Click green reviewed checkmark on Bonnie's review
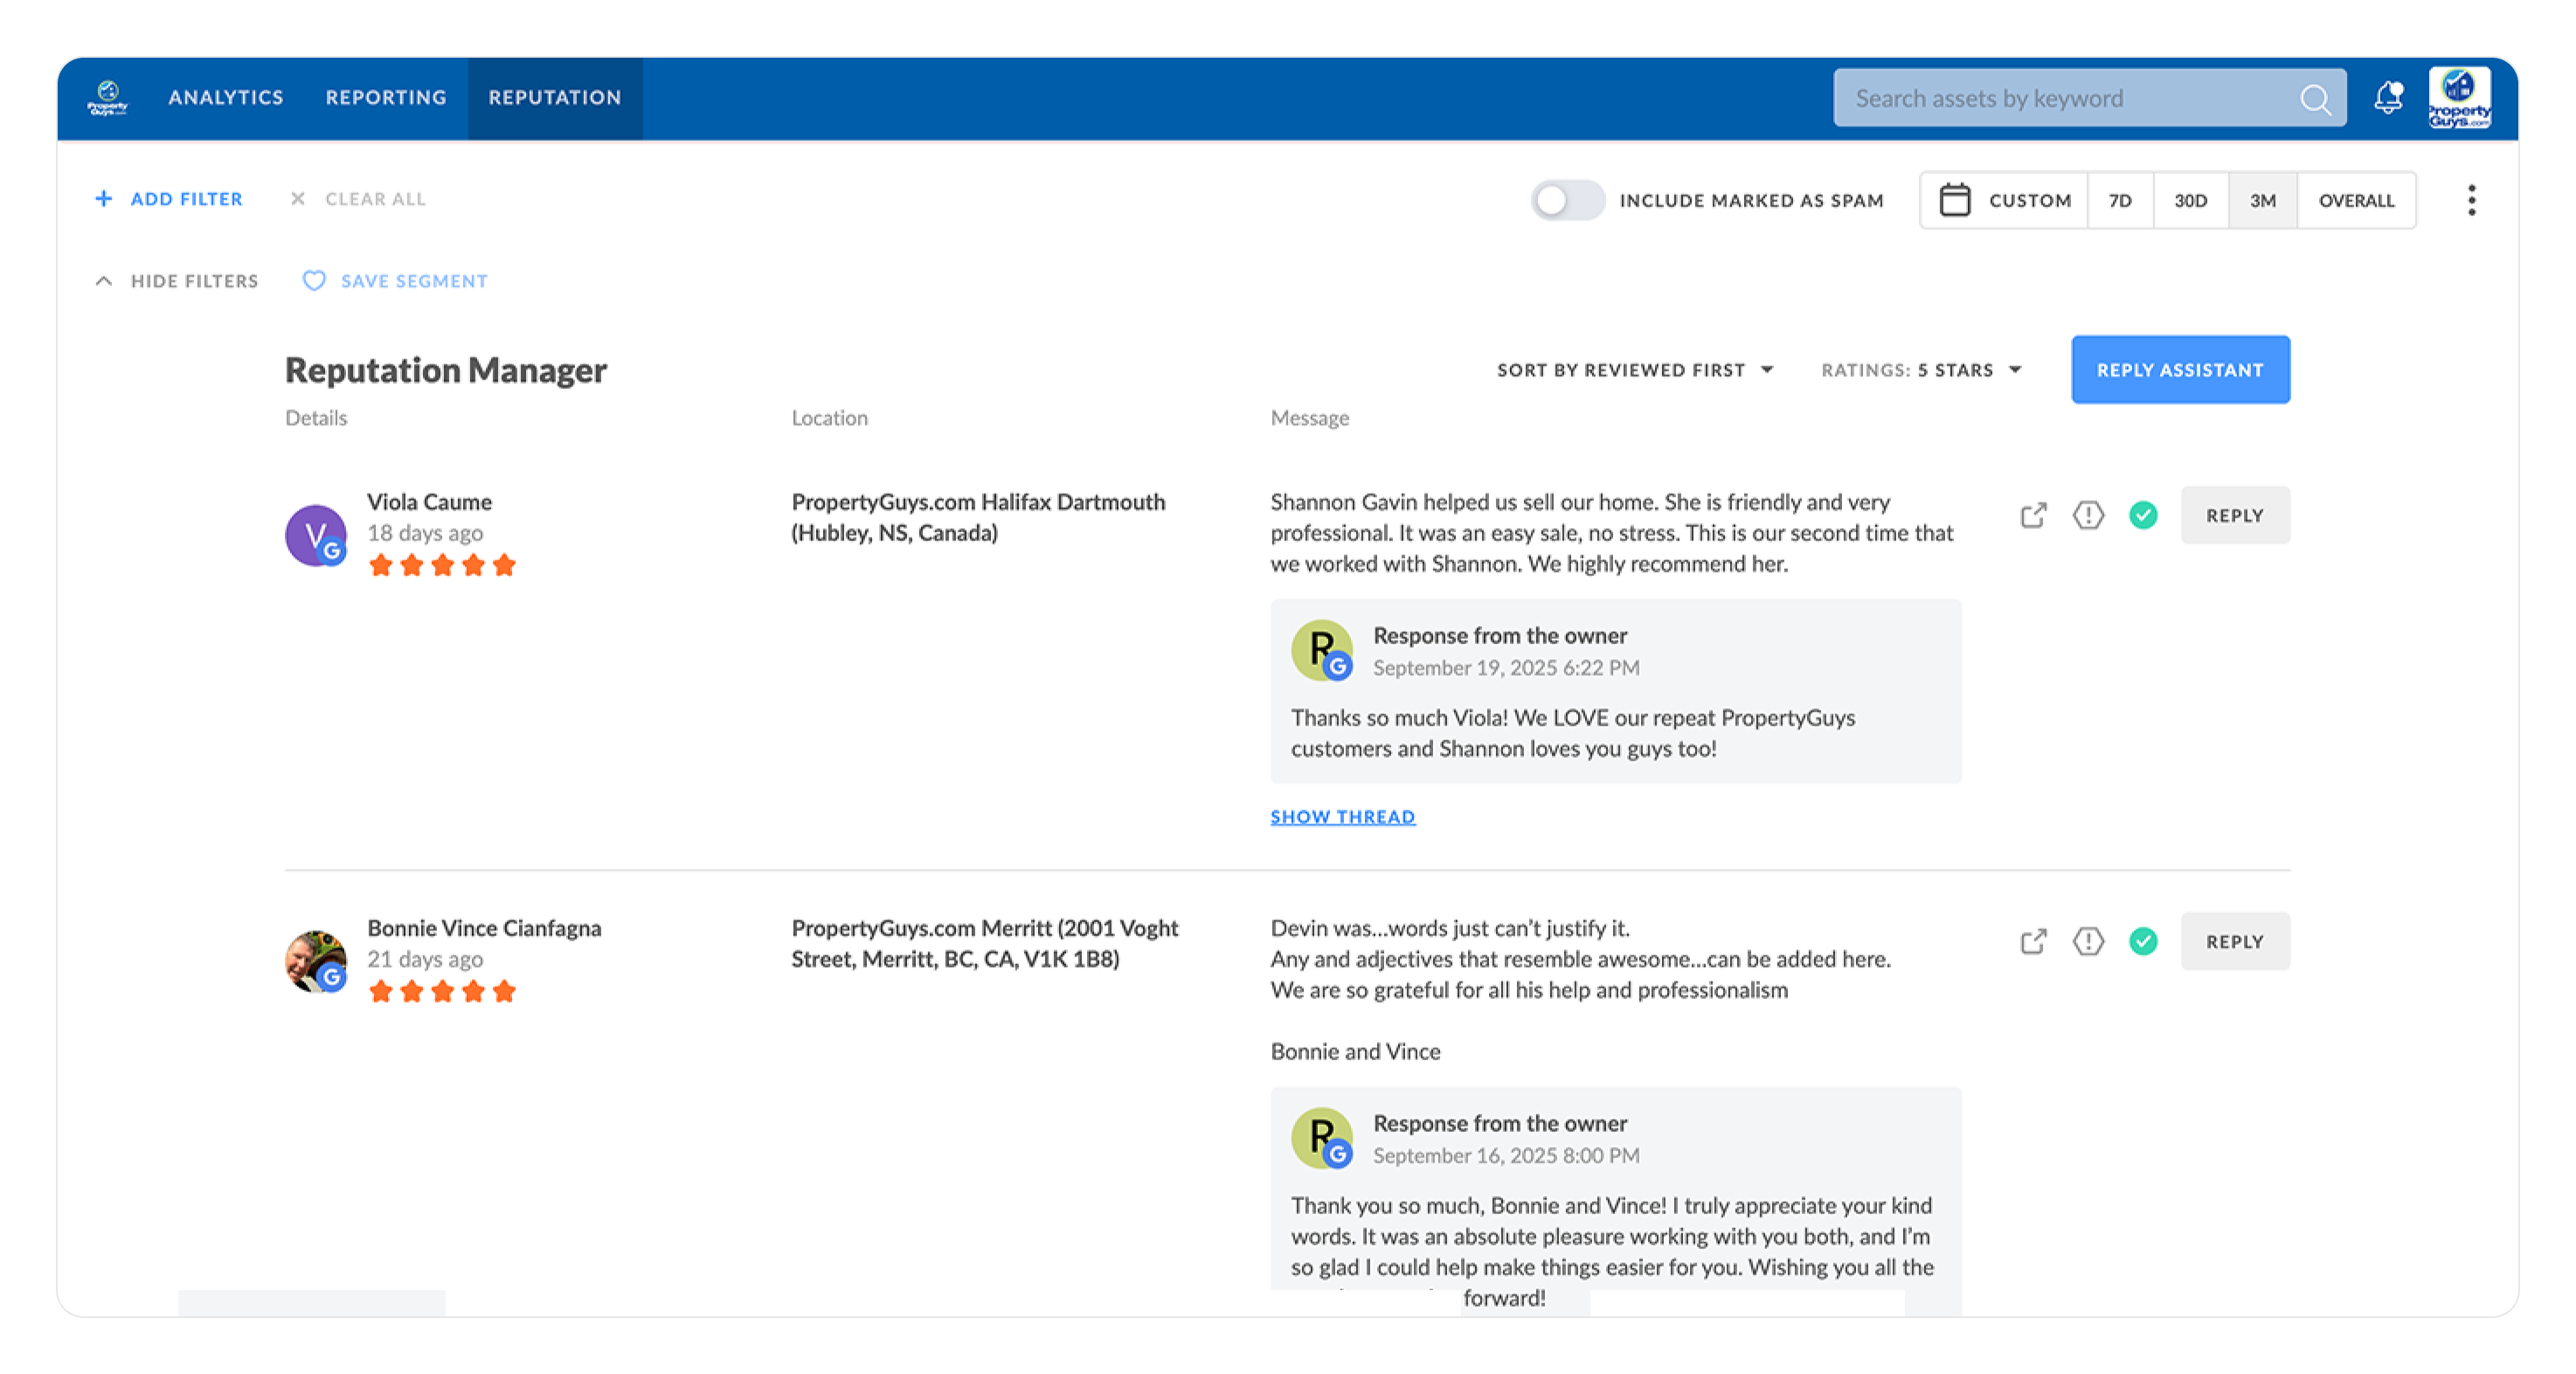The width and height of the screenshot is (2576, 1374). coord(2143,941)
